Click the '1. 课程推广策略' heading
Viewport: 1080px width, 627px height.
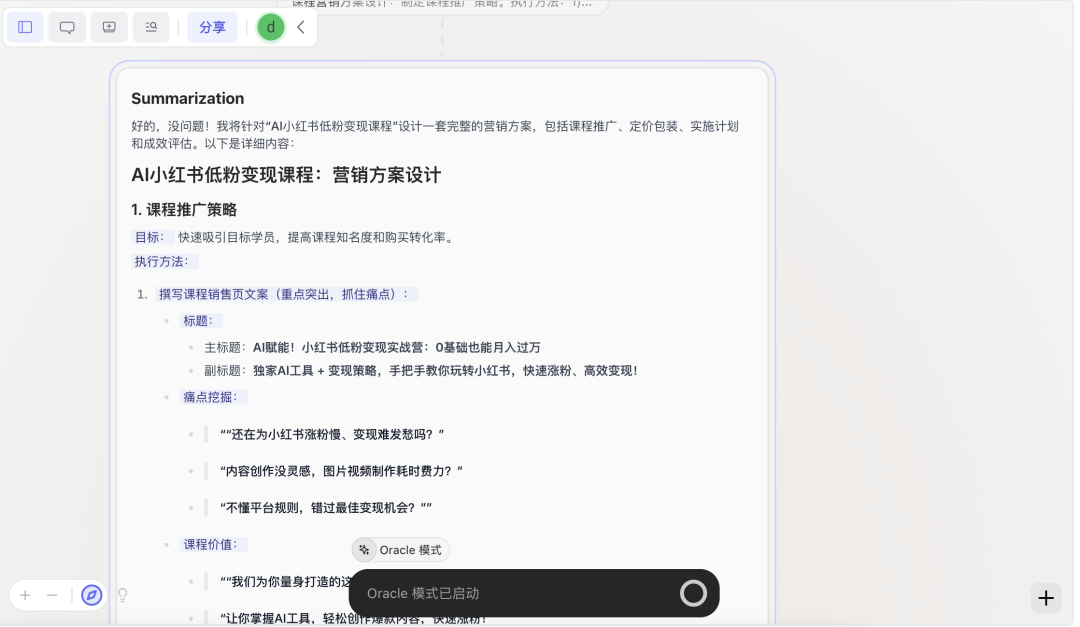(185, 209)
